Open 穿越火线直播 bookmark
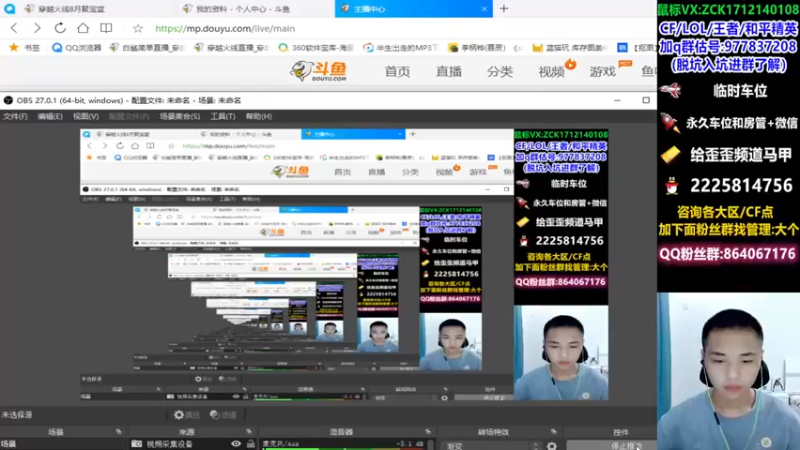The height and width of the screenshot is (450, 800). click(x=232, y=47)
